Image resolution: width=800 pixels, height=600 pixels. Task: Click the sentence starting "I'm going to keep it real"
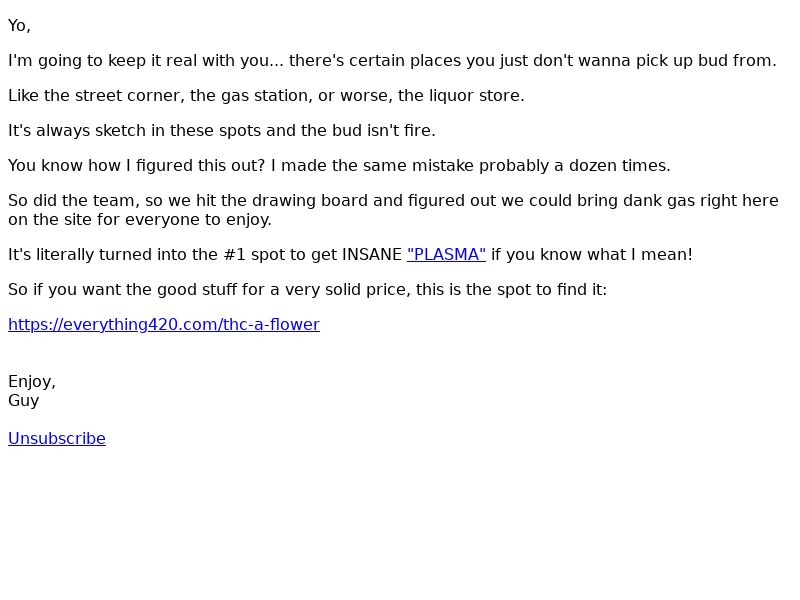(392, 61)
